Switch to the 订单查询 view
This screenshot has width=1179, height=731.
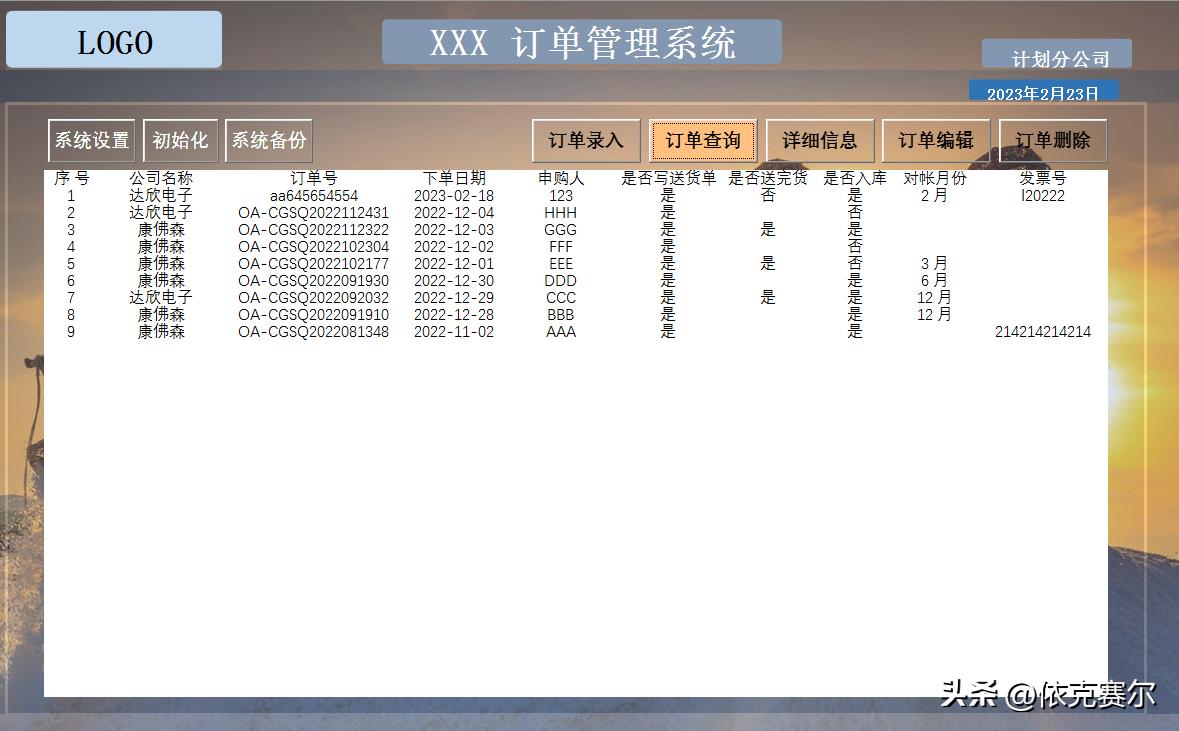tap(703, 140)
